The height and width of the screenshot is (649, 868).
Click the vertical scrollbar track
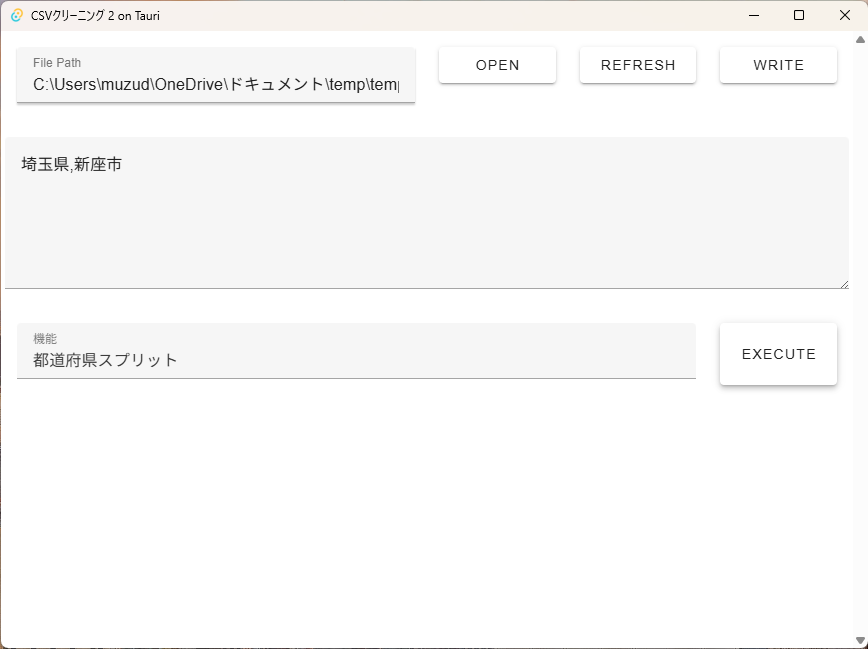click(860, 340)
